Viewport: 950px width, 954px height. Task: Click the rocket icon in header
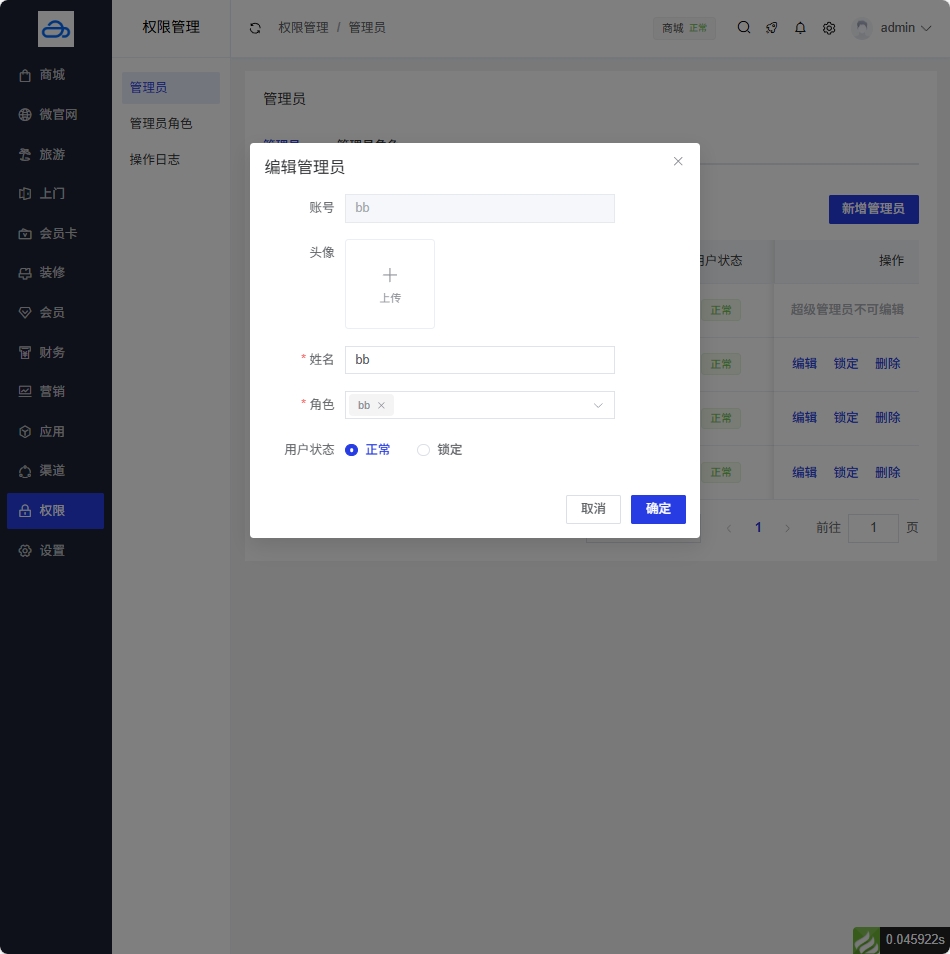[772, 28]
